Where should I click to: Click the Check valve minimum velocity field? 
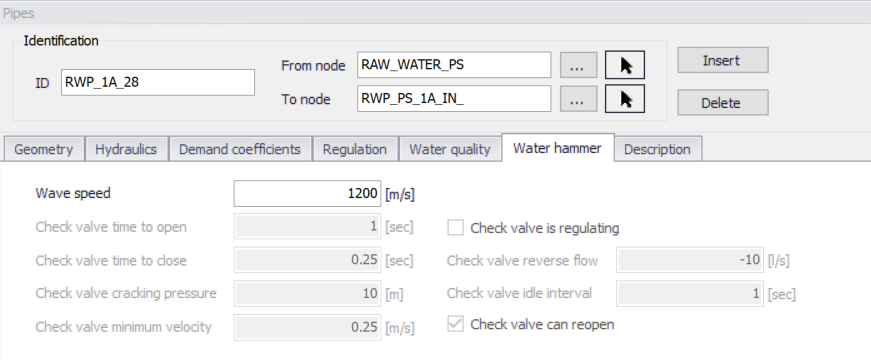coord(307,327)
